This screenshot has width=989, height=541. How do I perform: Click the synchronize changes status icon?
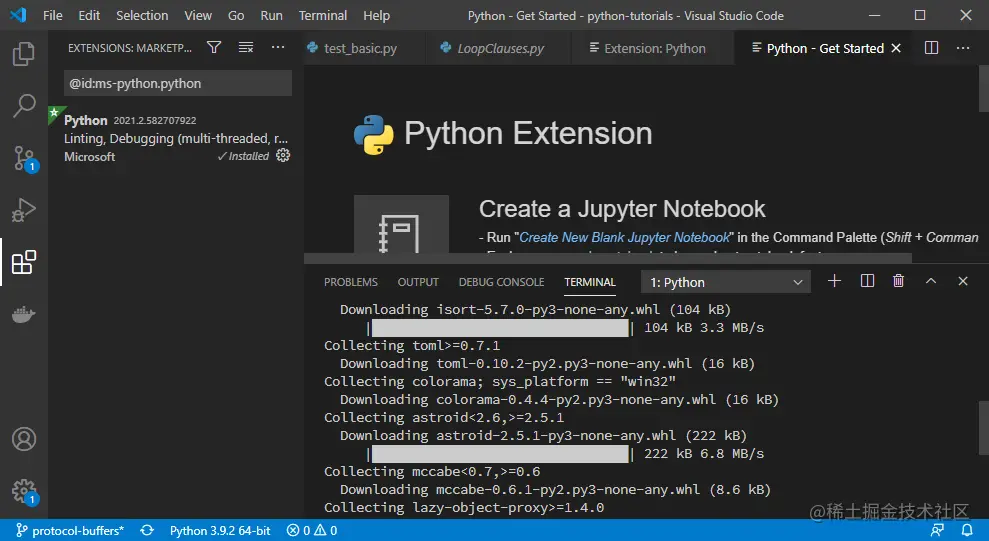146,530
